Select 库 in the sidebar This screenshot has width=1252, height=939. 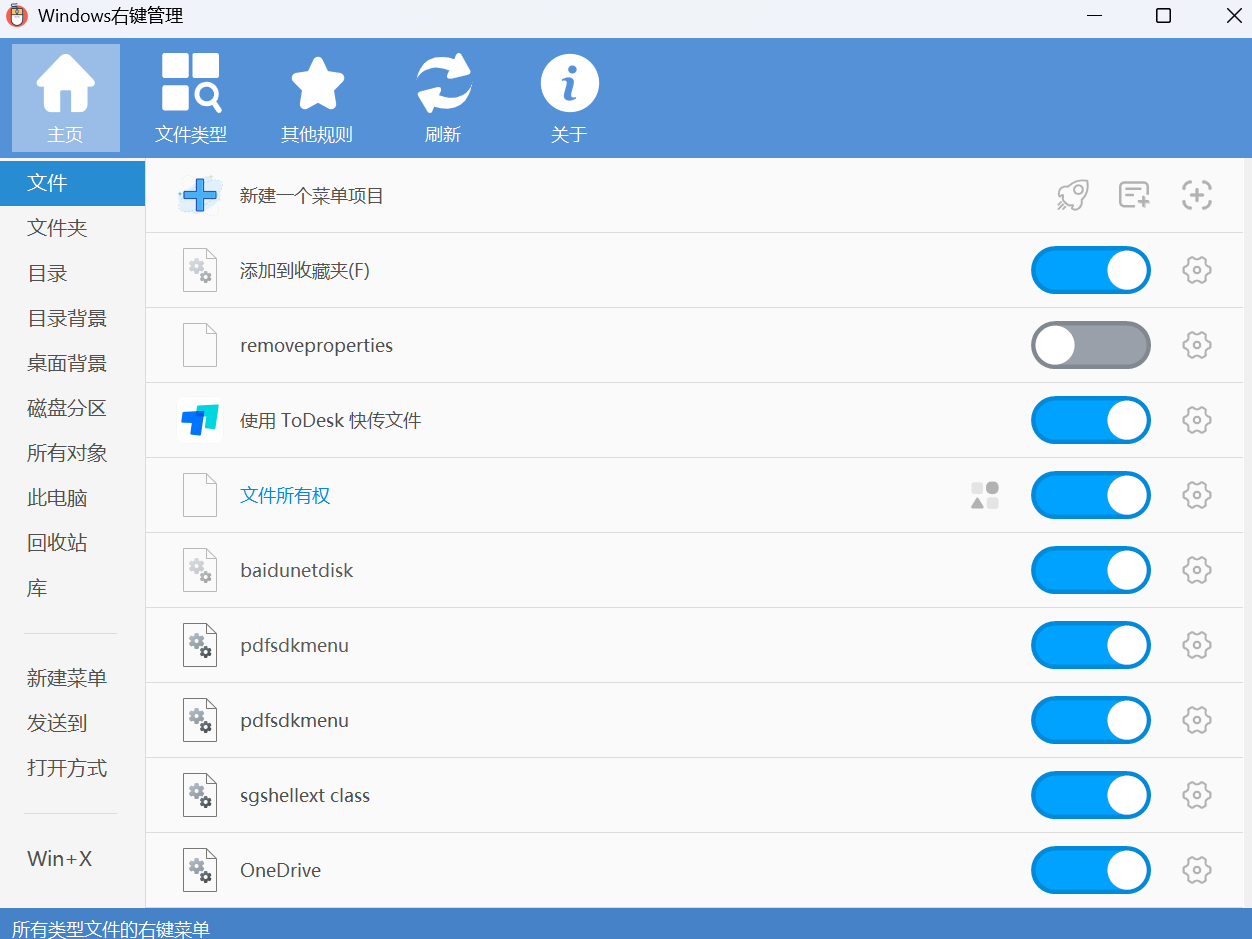point(72,588)
